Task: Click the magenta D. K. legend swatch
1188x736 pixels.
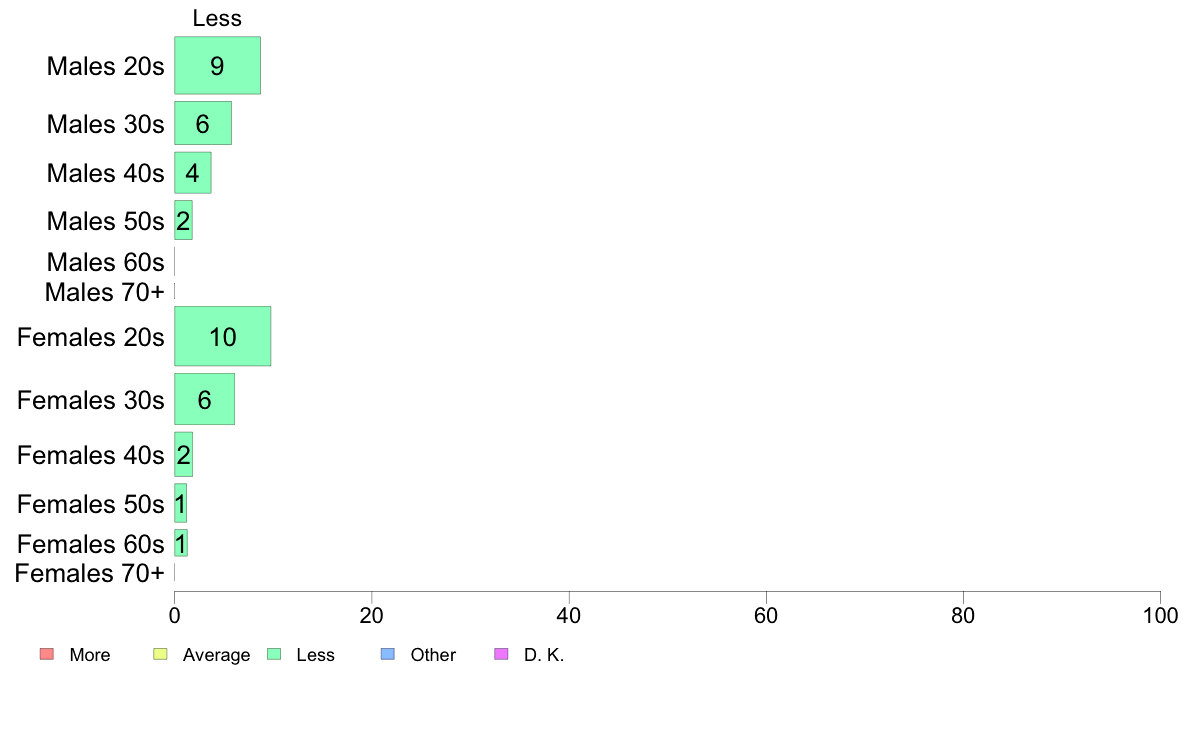Action: click(x=502, y=654)
